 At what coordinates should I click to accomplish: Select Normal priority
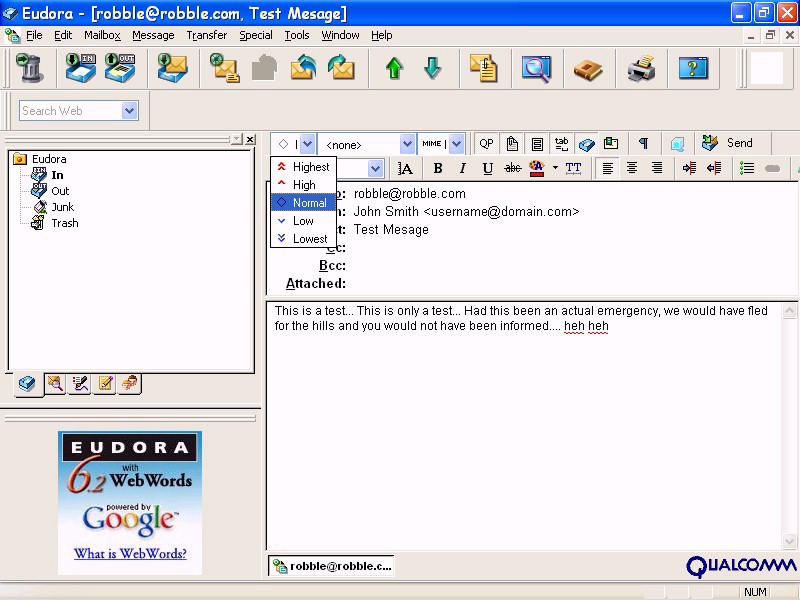(303, 203)
